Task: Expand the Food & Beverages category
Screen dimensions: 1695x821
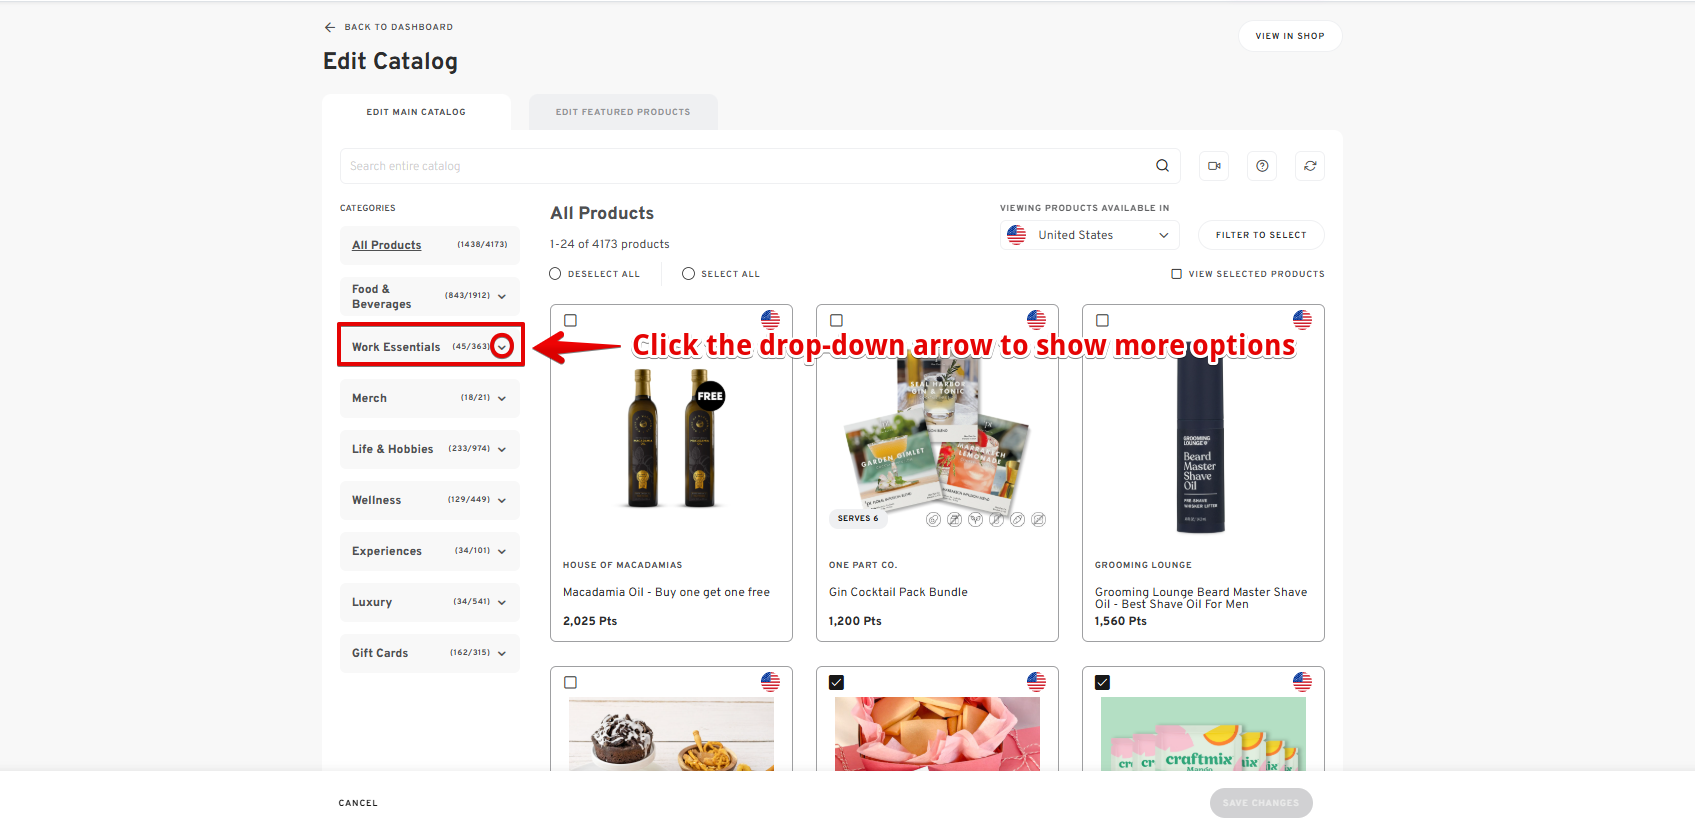Action: pos(501,296)
